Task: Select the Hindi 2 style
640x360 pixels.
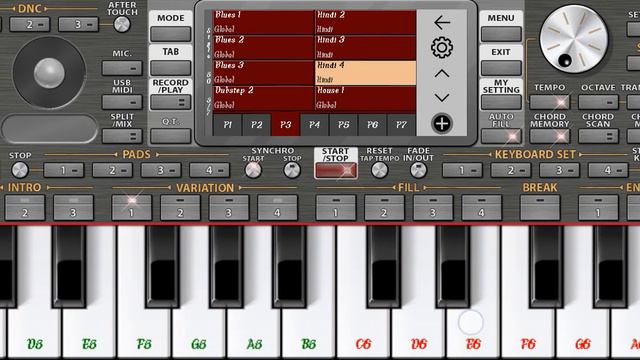Action: tap(365, 22)
